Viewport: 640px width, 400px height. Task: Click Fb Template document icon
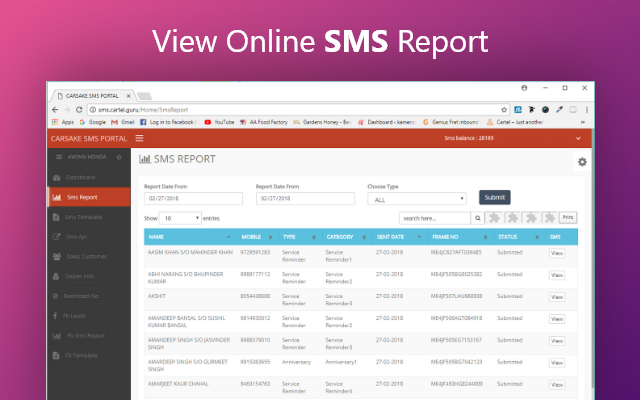pos(56,356)
